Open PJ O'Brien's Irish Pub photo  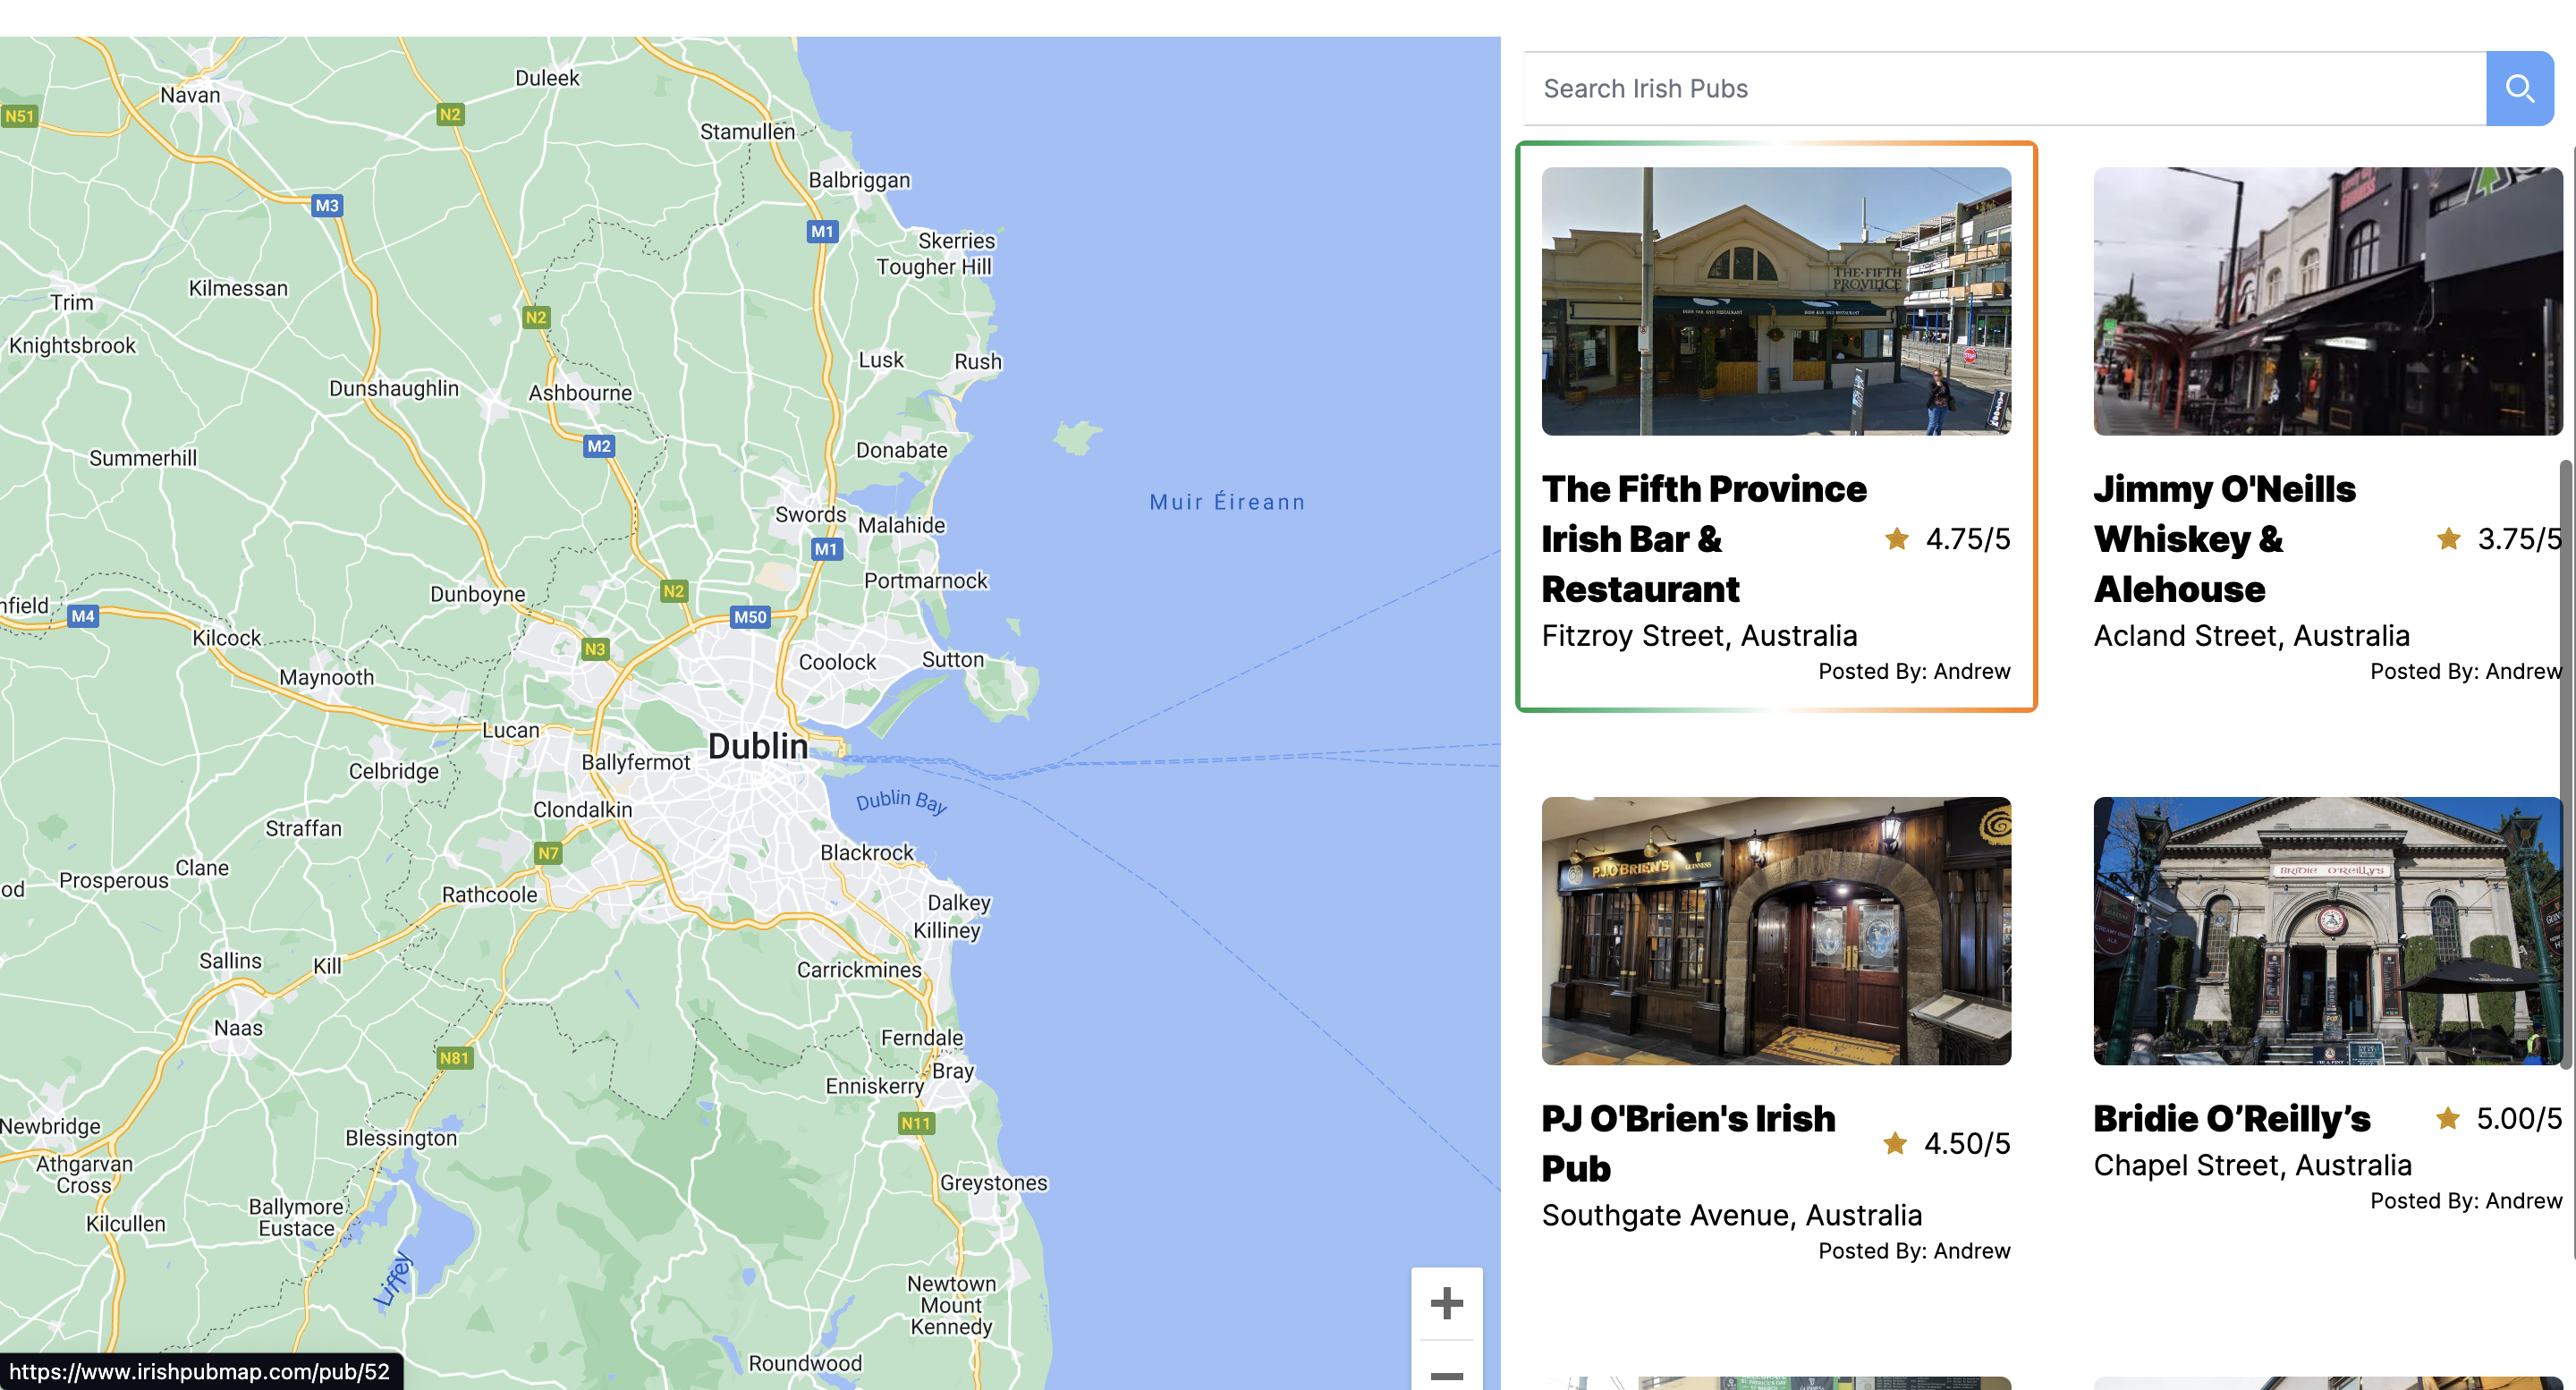tap(1776, 931)
